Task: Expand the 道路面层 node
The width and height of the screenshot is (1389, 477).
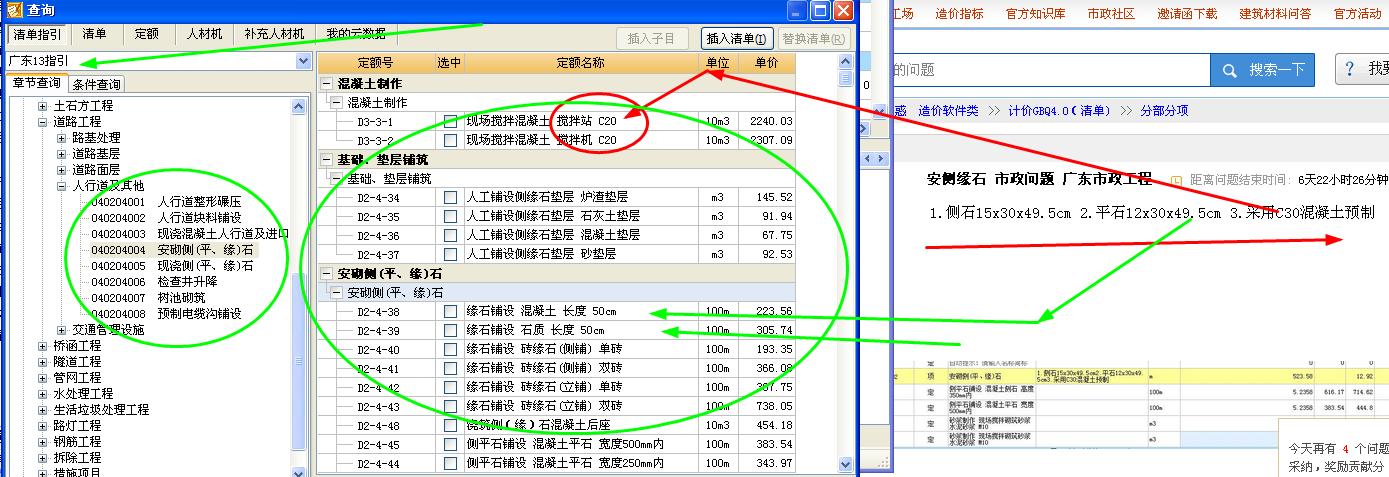Action: 61,170
